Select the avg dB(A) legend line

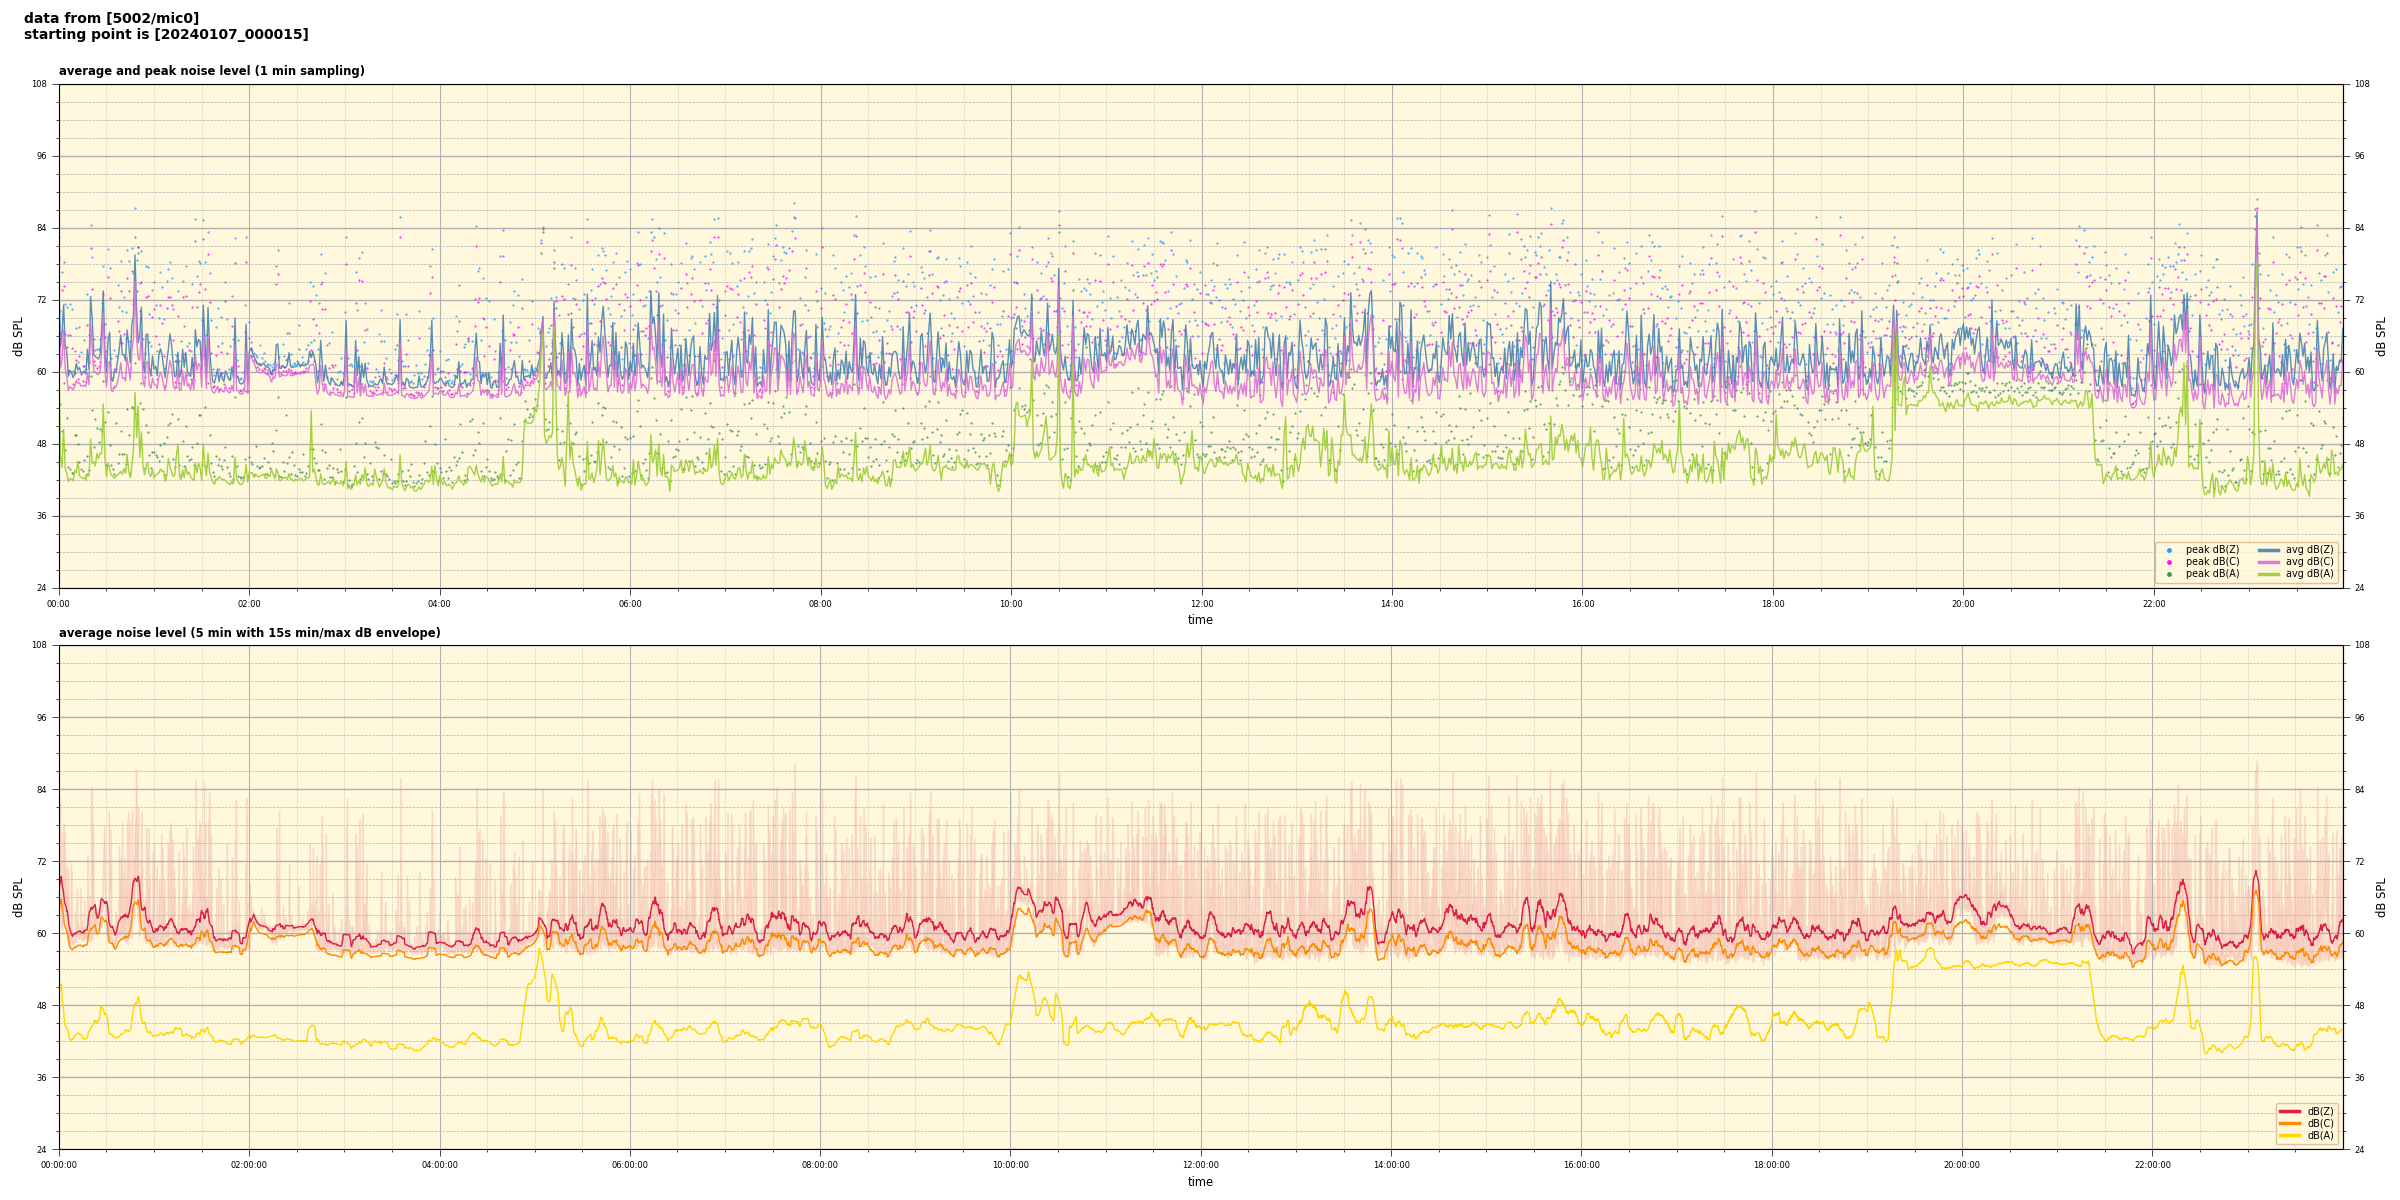pyautogui.click(x=2269, y=574)
